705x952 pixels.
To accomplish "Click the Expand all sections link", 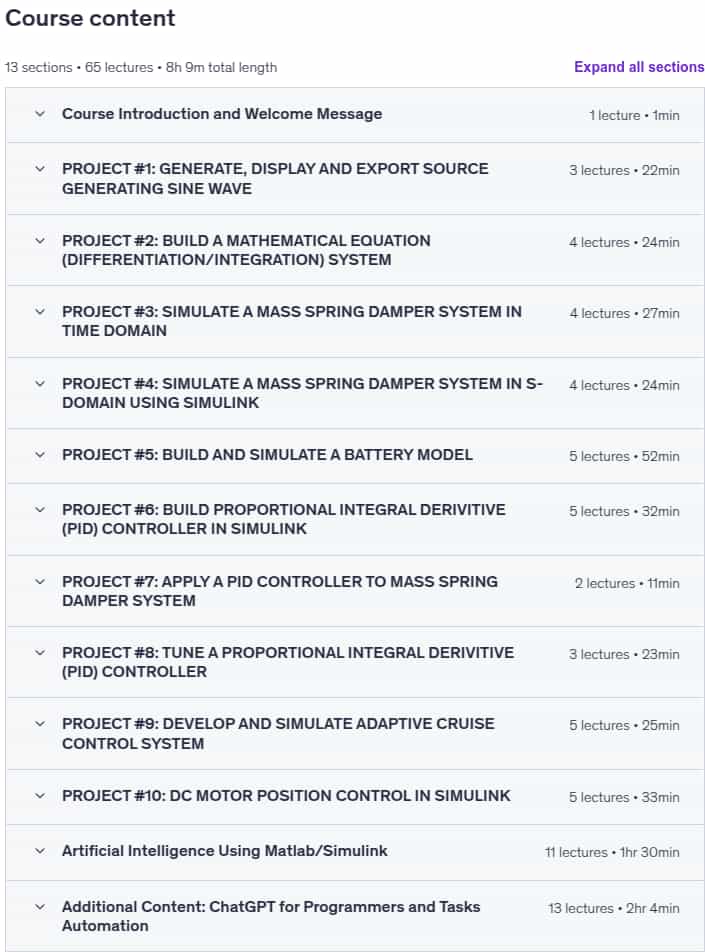I will [639, 67].
